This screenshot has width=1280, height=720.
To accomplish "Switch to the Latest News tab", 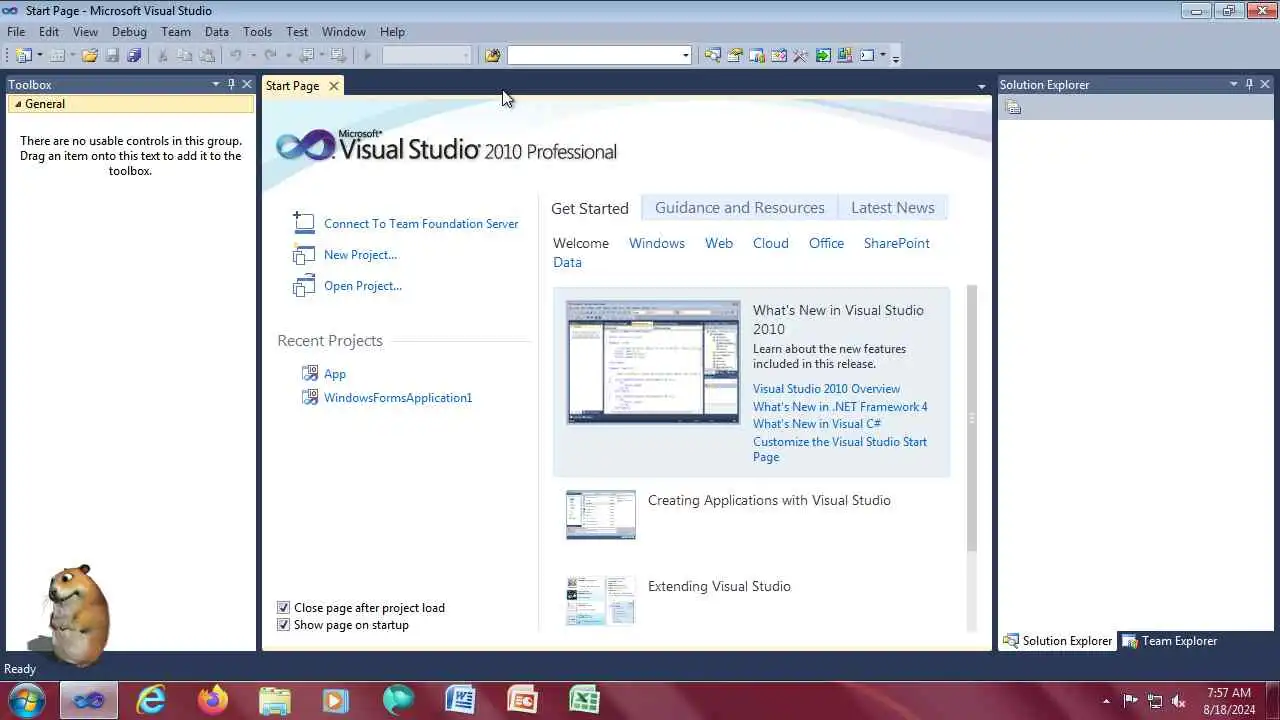I will coord(893,208).
